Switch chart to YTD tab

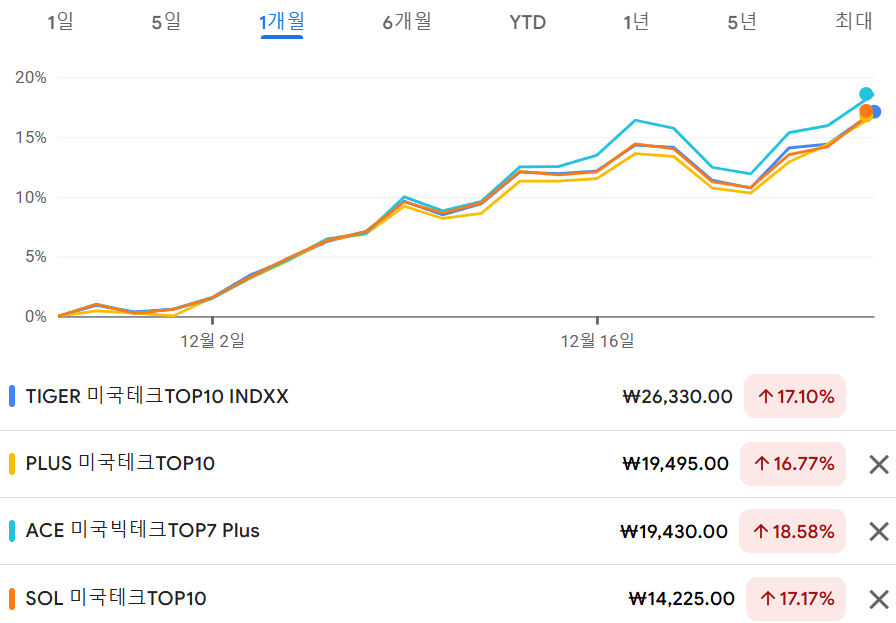(527, 22)
